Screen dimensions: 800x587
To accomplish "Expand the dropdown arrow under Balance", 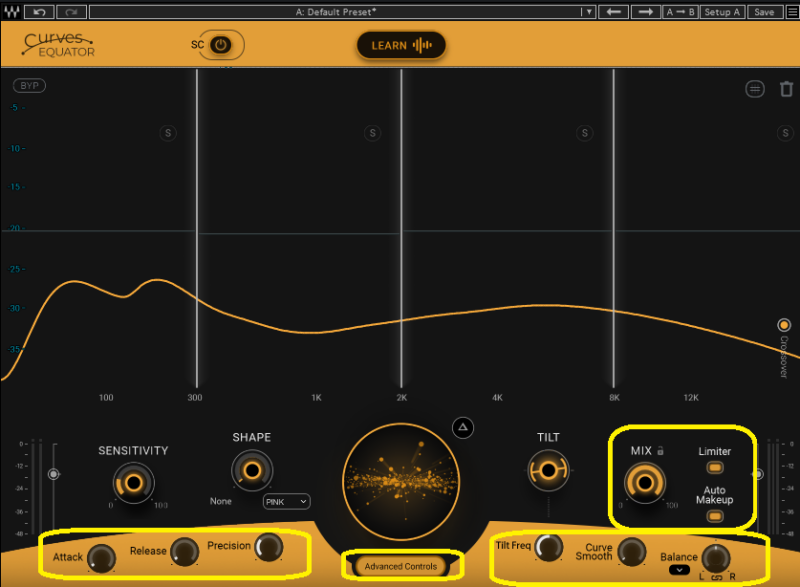I will pos(679,570).
